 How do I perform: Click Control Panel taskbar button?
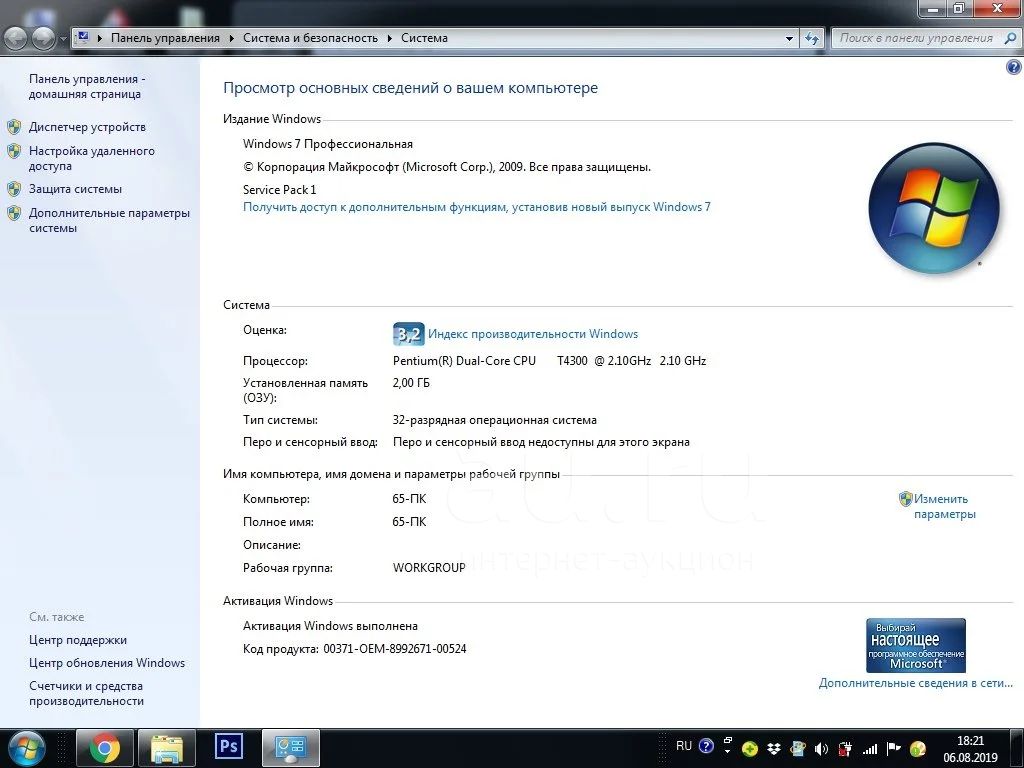point(291,748)
